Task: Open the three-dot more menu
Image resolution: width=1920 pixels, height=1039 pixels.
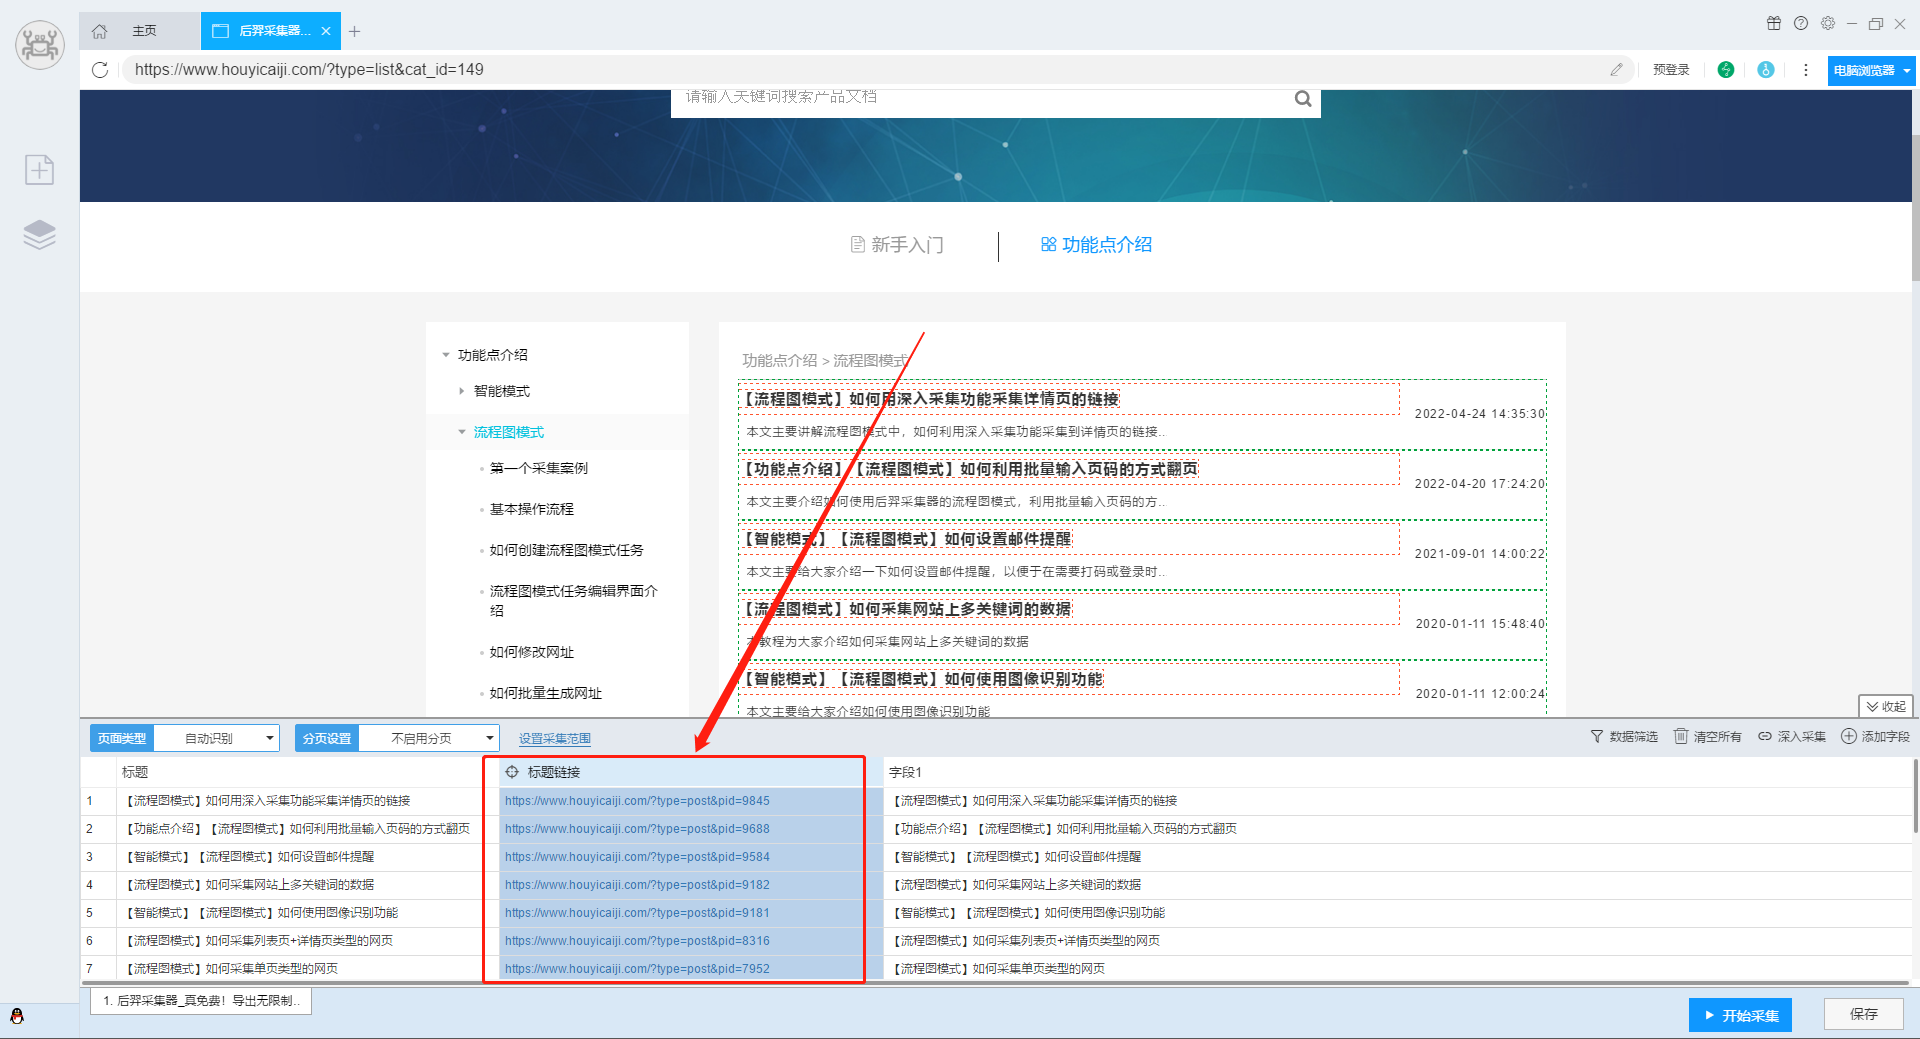Action: (x=1806, y=70)
